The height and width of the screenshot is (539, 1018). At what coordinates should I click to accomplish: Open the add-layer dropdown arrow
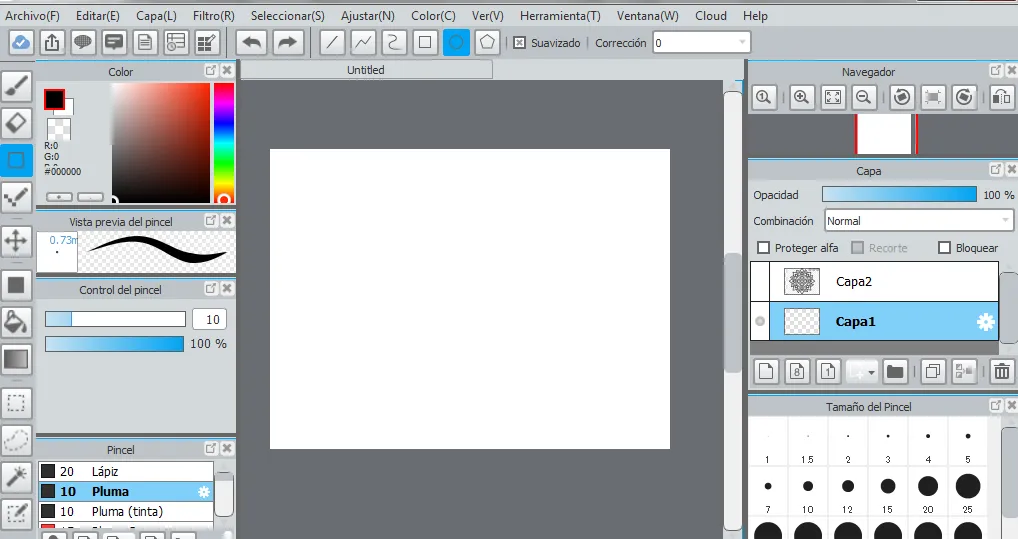[x=871, y=372]
